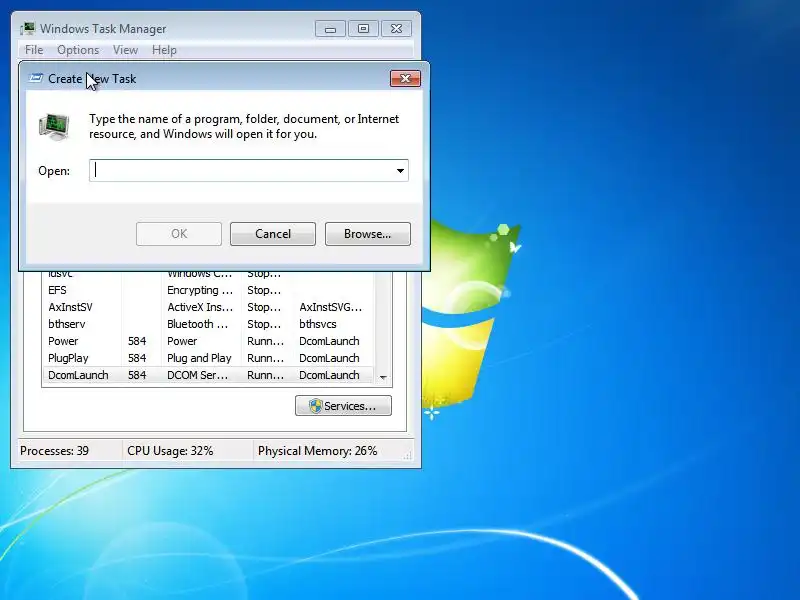Expand the Open combo box dropdown arrow
Screen dimensions: 800x600
tap(401, 170)
